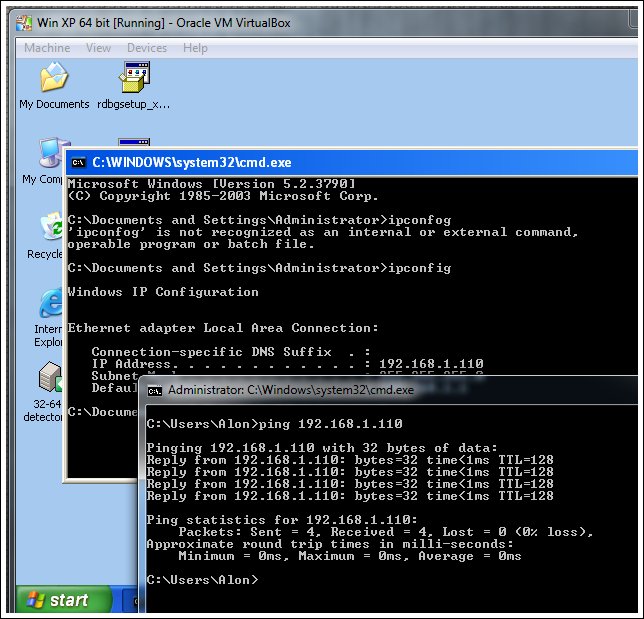Click the C:\WINDOWS\system32\cmd.exe title bar icon
The image size is (644, 619).
pyautogui.click(x=78, y=163)
